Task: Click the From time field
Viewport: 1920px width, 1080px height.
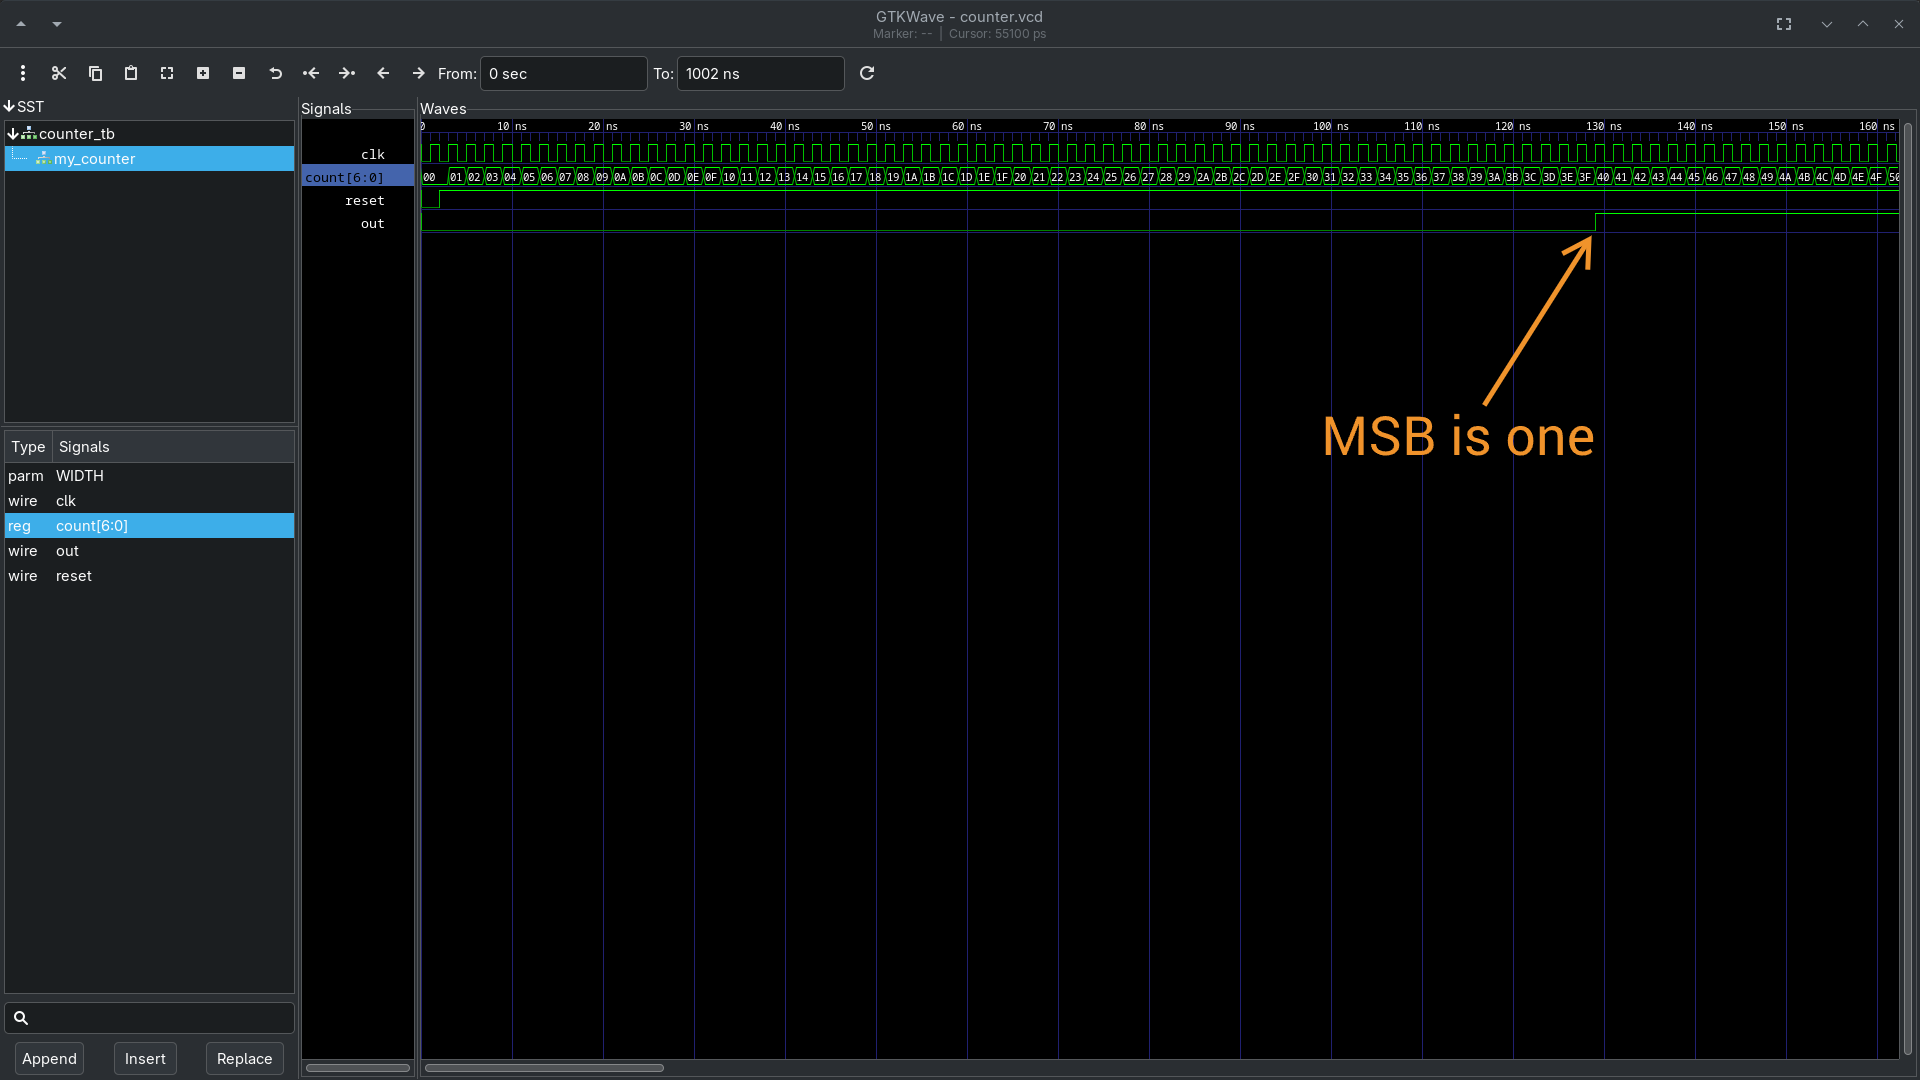Action: pos(564,74)
